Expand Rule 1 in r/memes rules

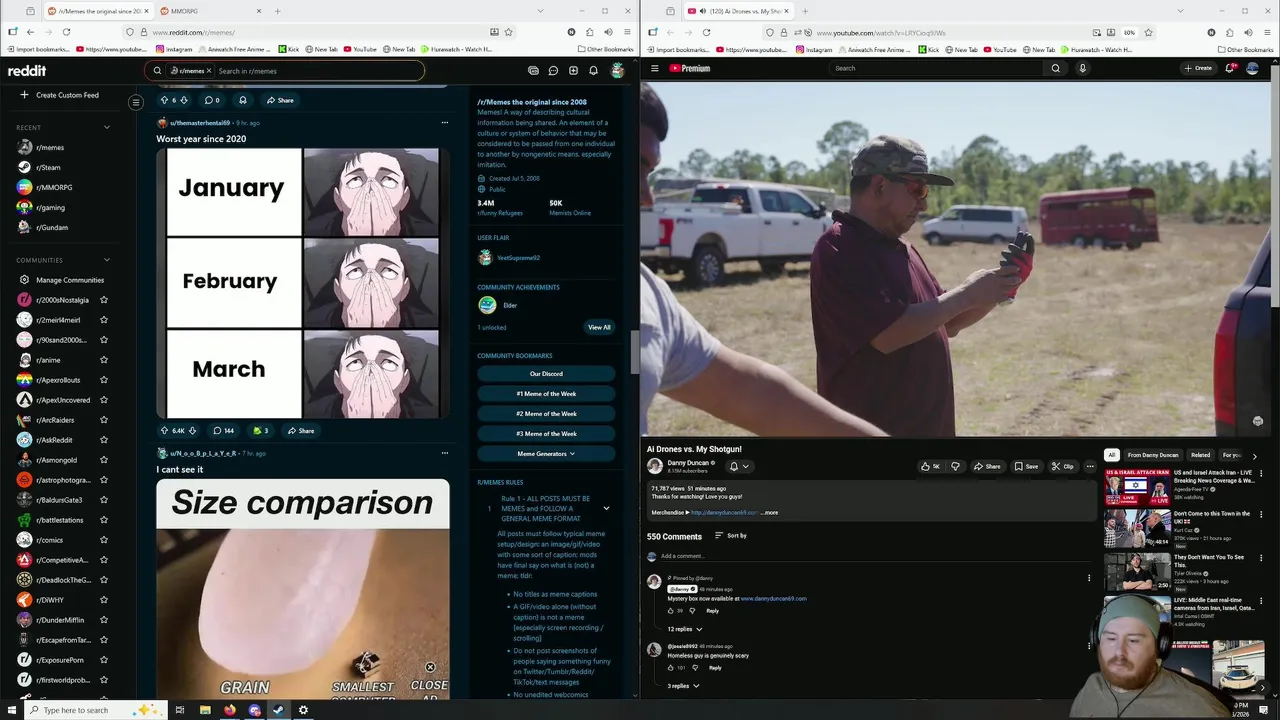coord(606,508)
